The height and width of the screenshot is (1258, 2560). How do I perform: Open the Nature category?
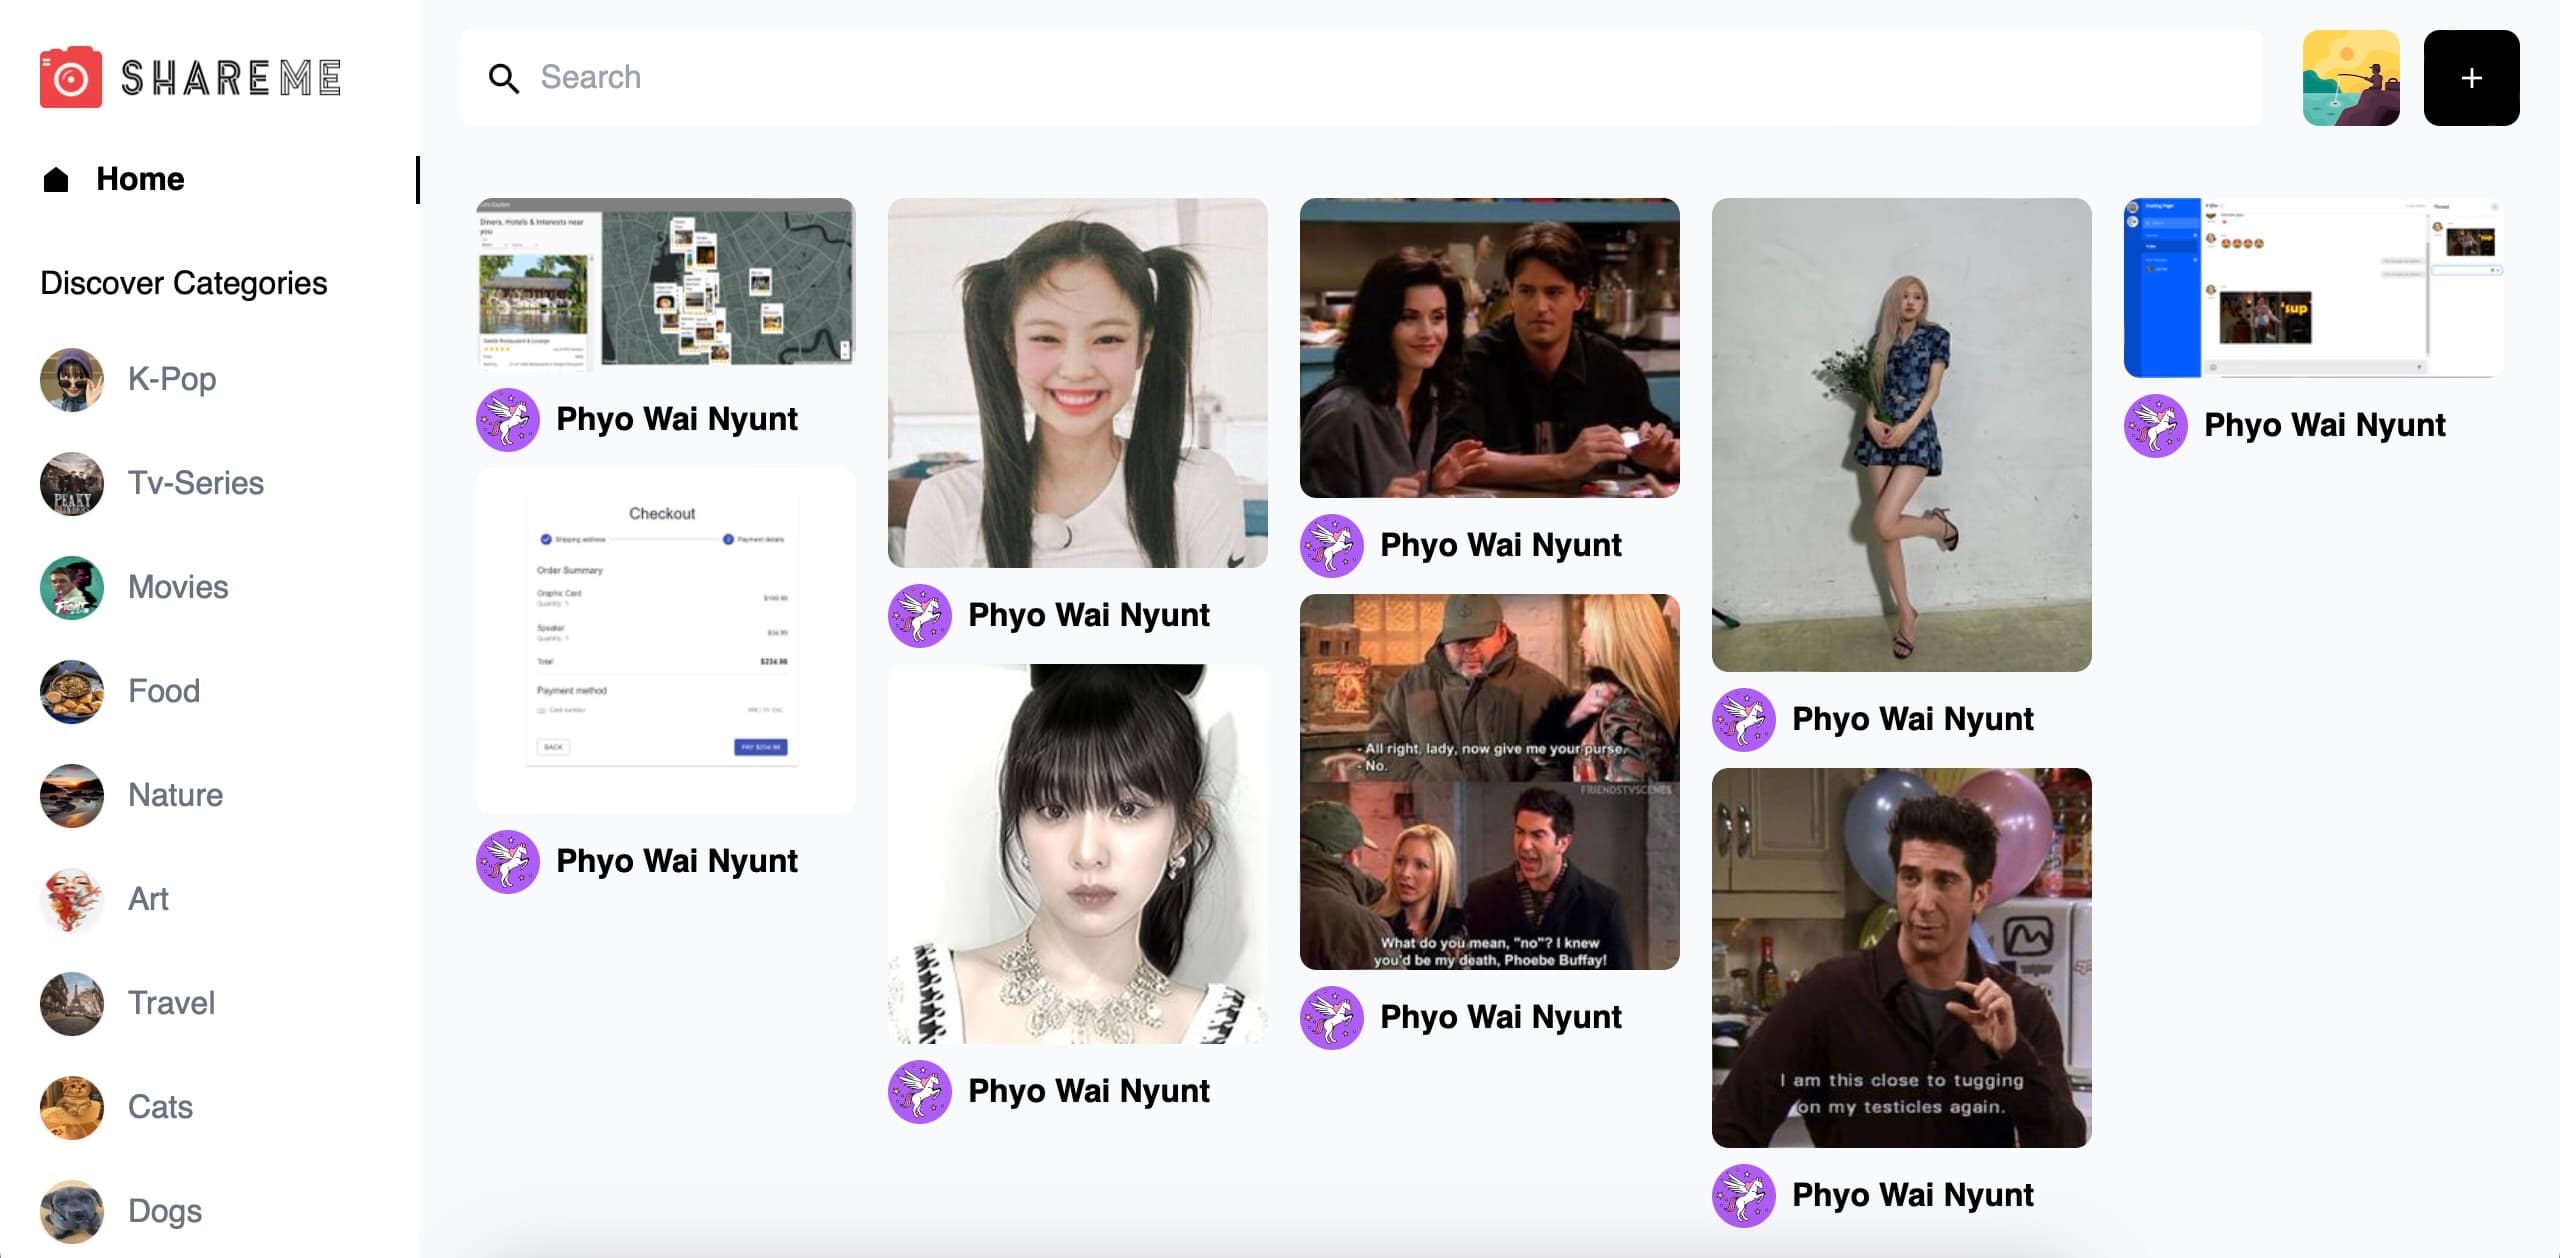175,795
